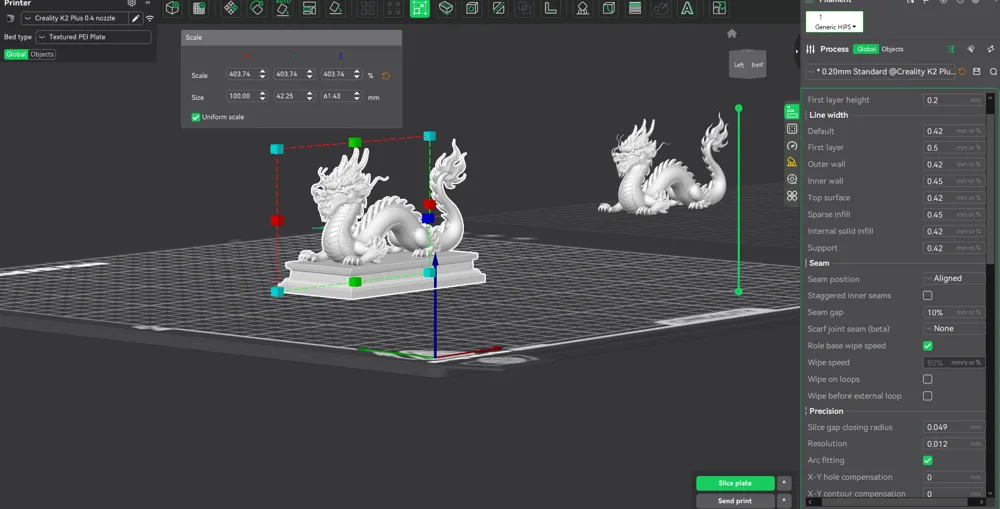Enable Wipe before external loop checkbox
Viewport: 1000px width, 509px height.
click(927, 396)
